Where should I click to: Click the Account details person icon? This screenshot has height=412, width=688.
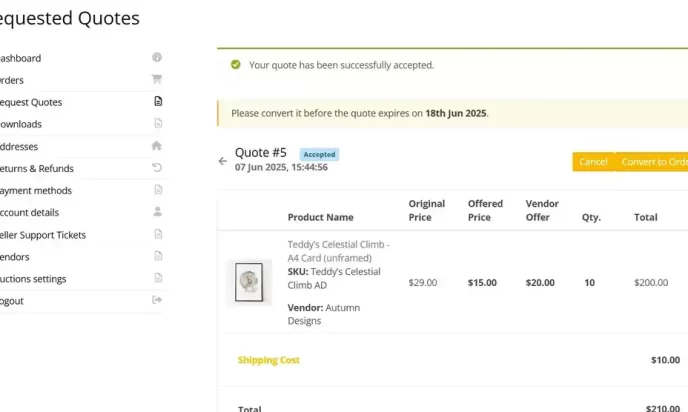[x=158, y=211]
